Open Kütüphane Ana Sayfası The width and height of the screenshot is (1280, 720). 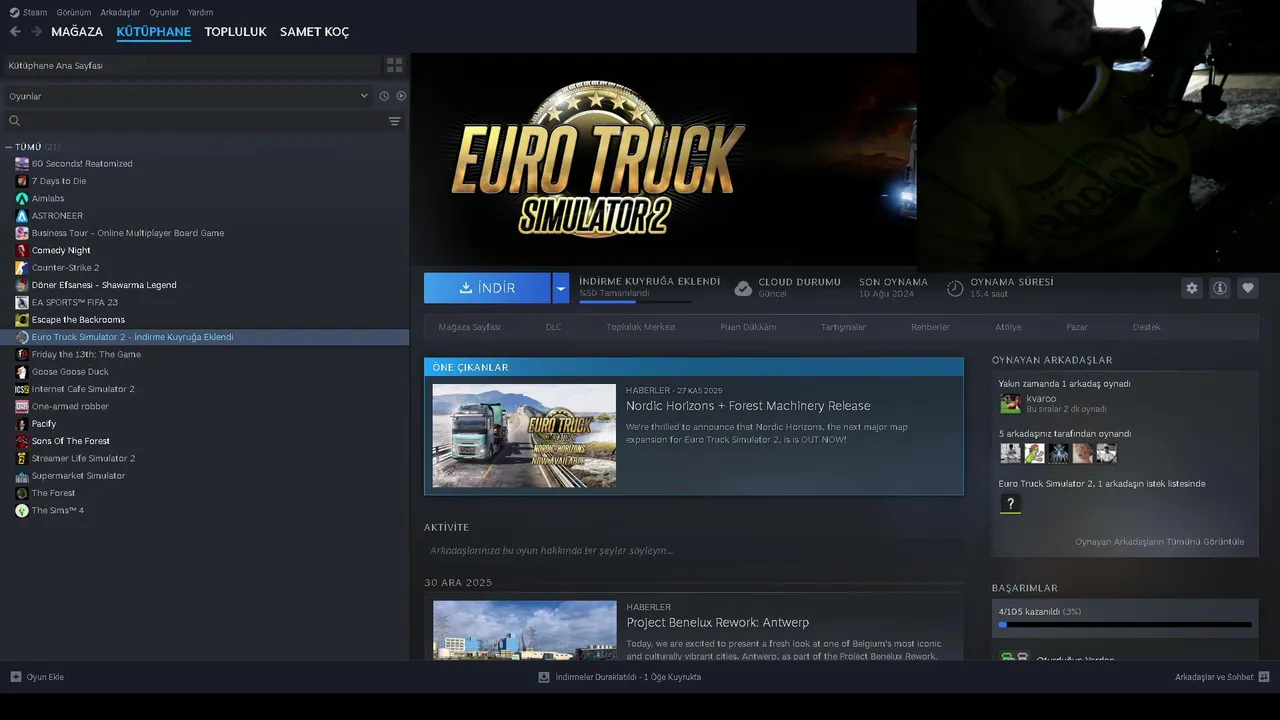tap(192, 65)
